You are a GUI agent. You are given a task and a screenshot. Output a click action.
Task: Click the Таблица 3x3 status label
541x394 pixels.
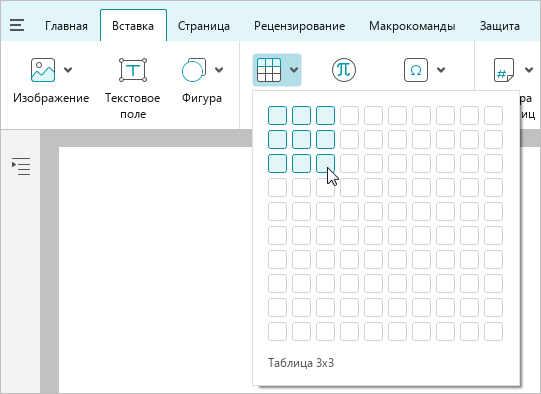[301, 363]
